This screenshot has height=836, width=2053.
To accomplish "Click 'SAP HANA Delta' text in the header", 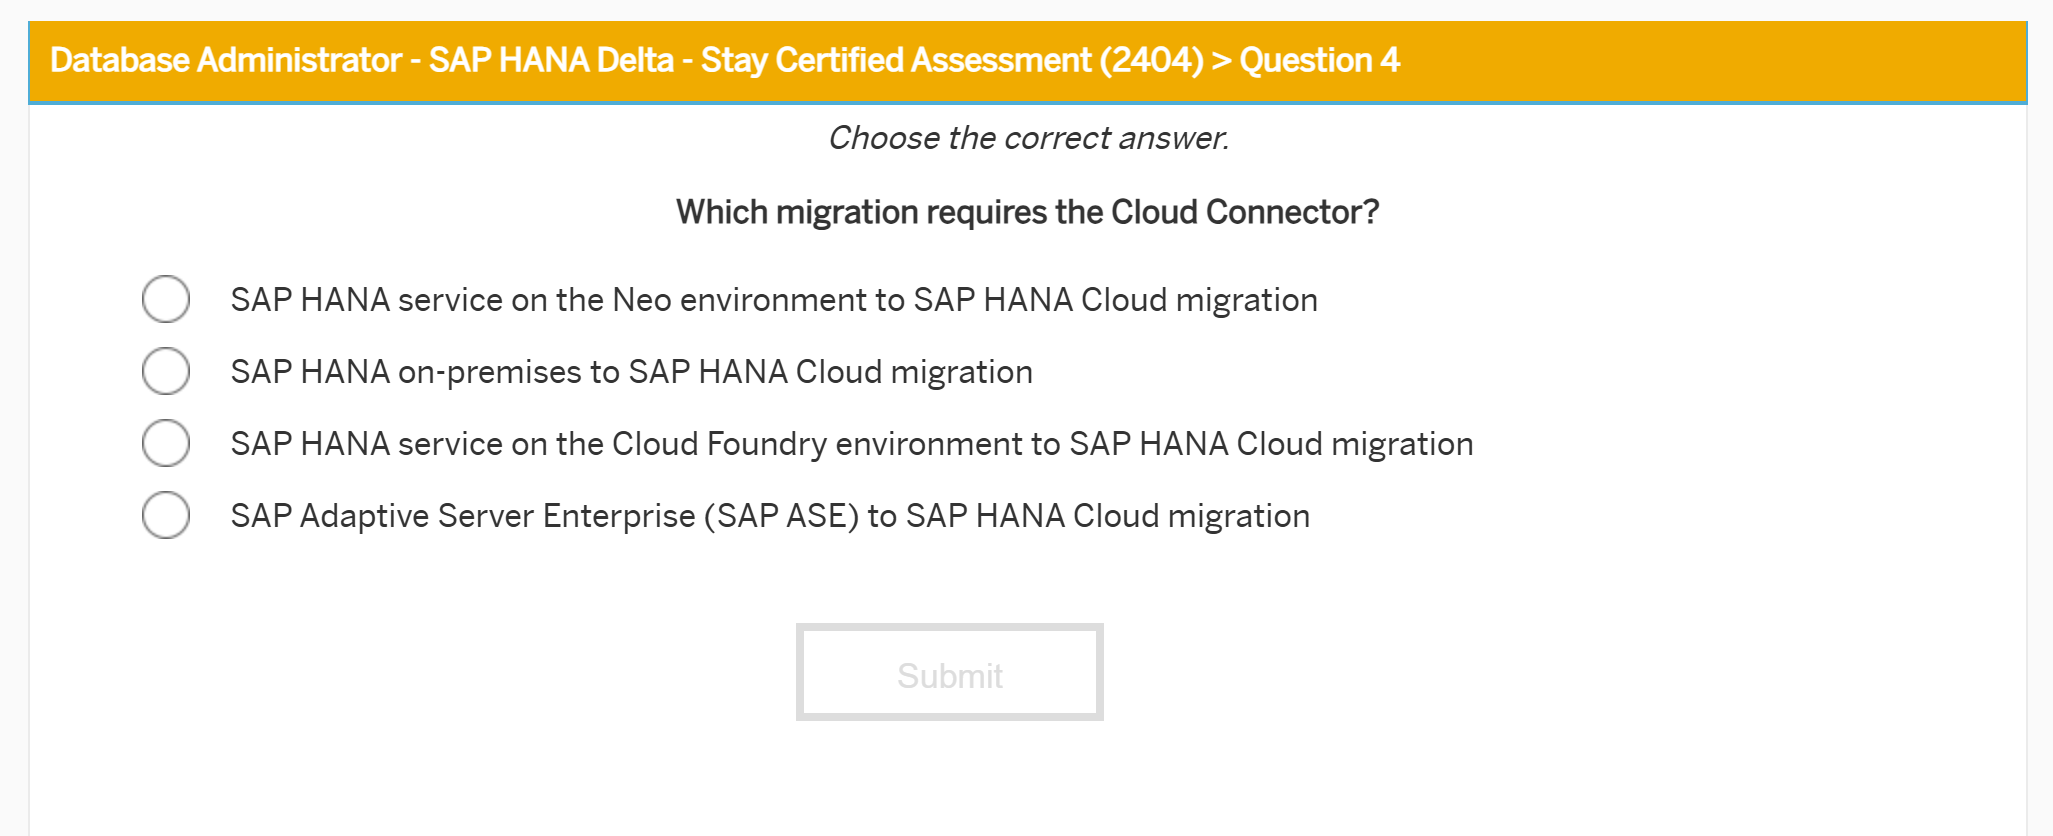I will pos(549,61).
